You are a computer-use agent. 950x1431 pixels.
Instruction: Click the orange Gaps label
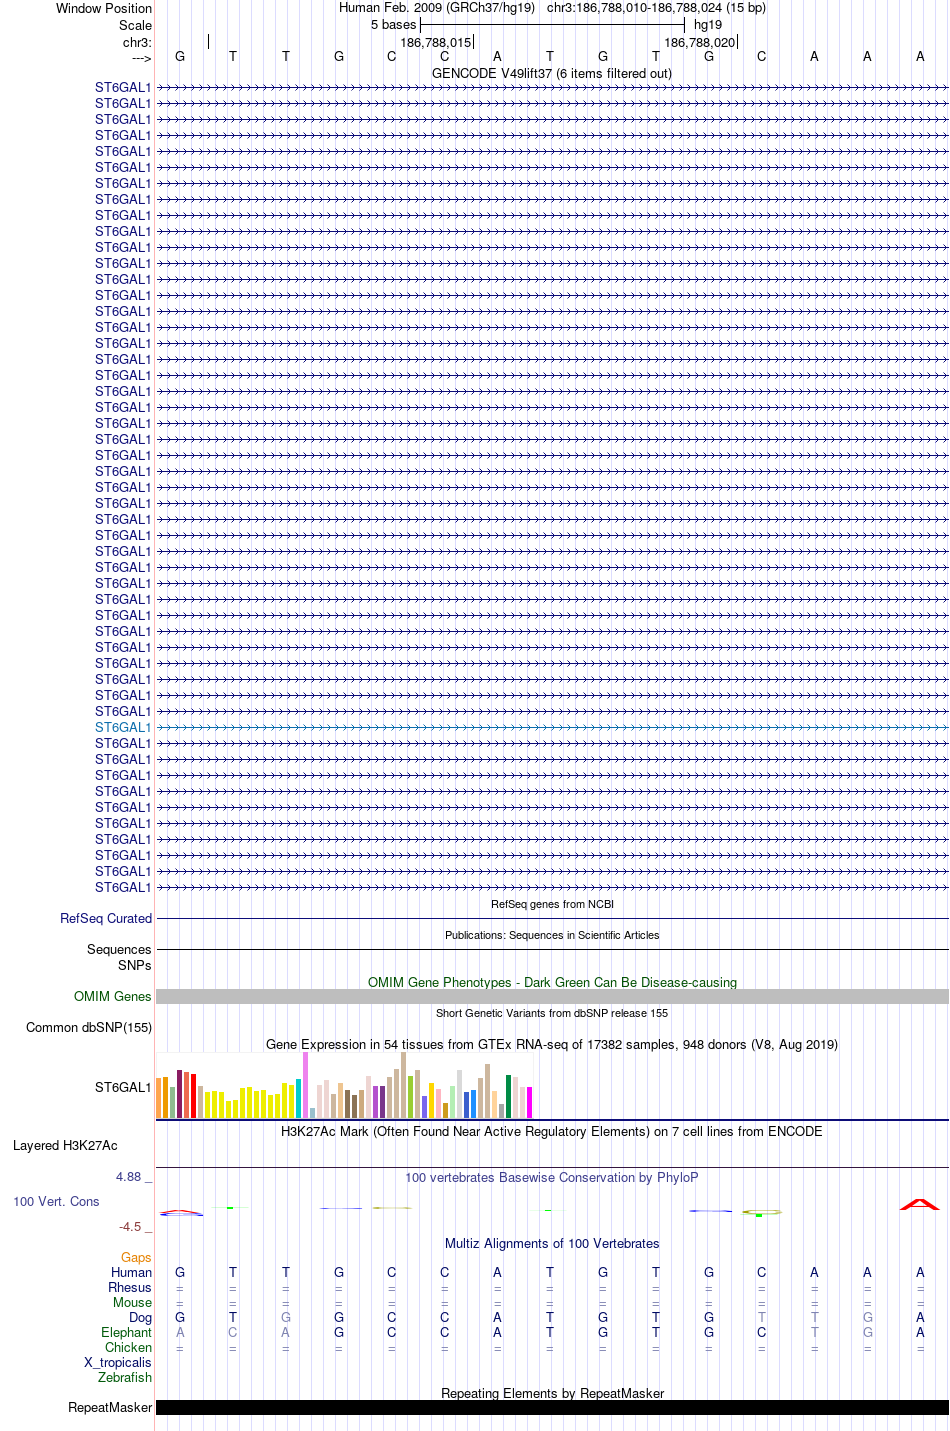[x=136, y=1257]
